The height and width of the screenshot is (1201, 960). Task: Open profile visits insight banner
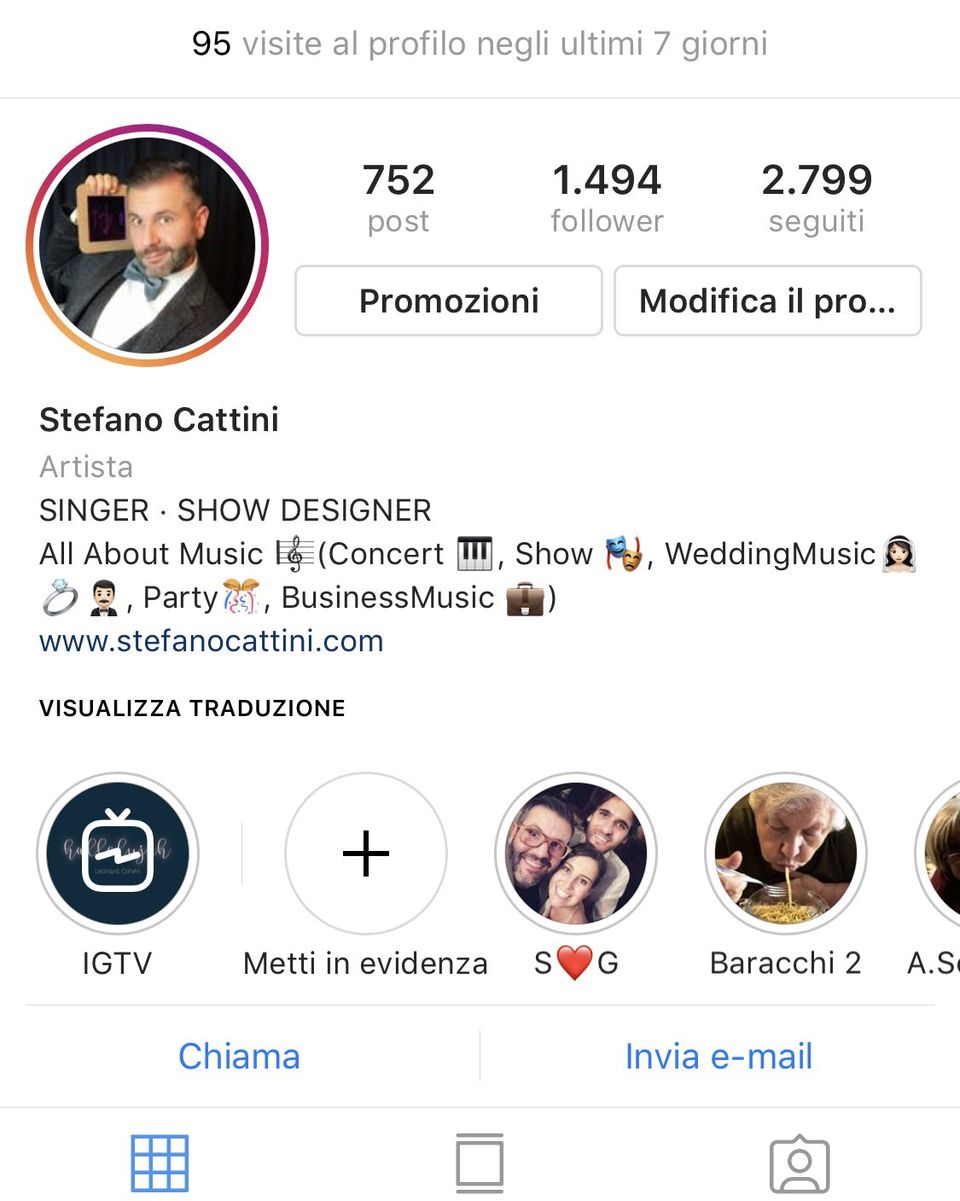[x=480, y=44]
